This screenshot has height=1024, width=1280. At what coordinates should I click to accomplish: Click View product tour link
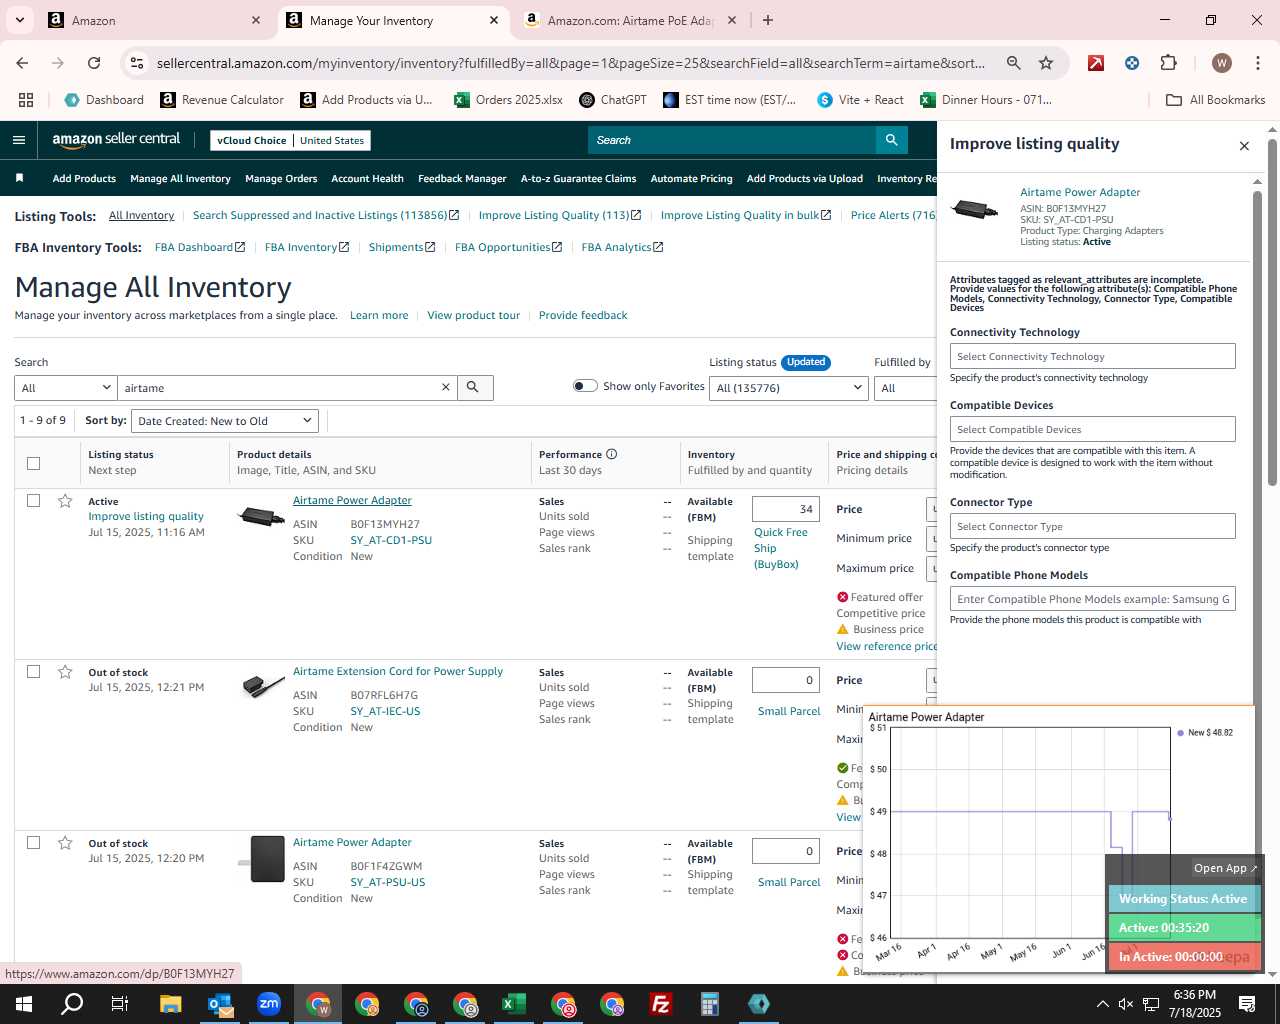point(473,315)
